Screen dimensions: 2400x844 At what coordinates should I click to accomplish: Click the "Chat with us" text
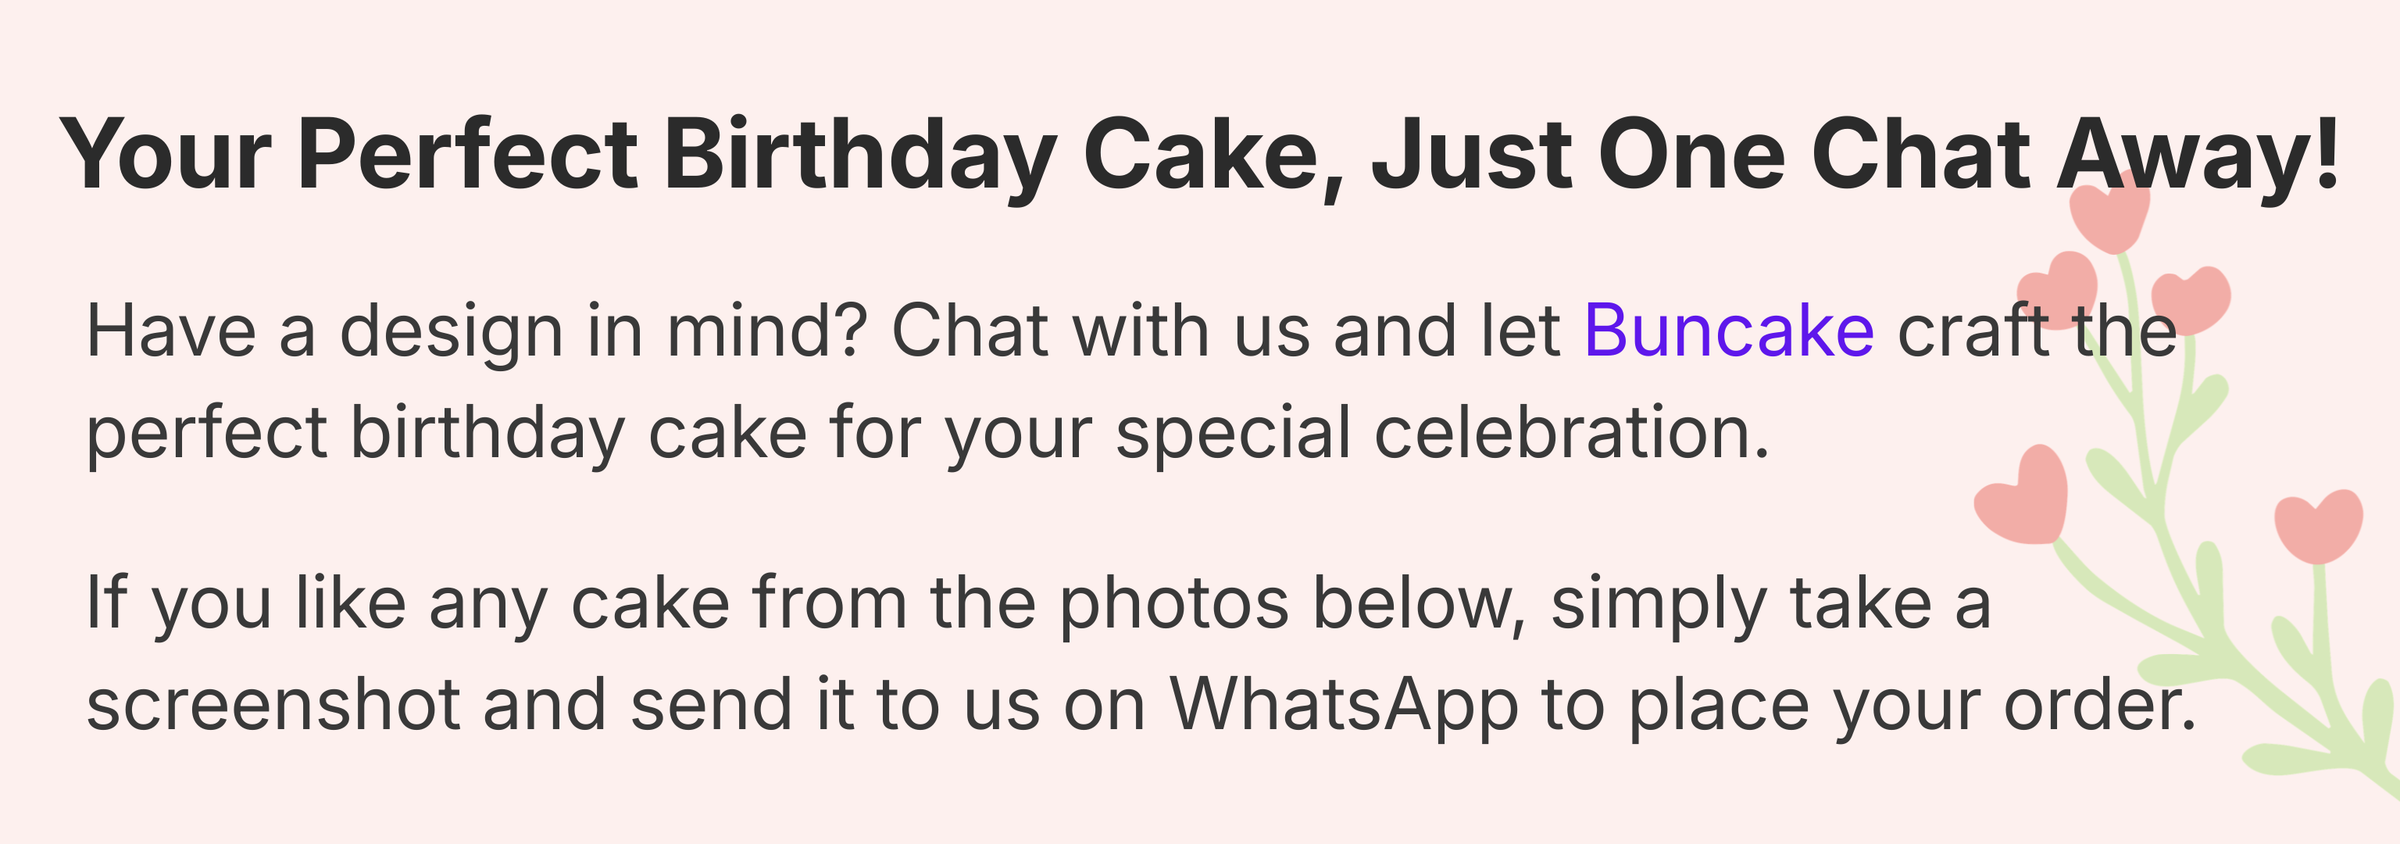point(1100,331)
